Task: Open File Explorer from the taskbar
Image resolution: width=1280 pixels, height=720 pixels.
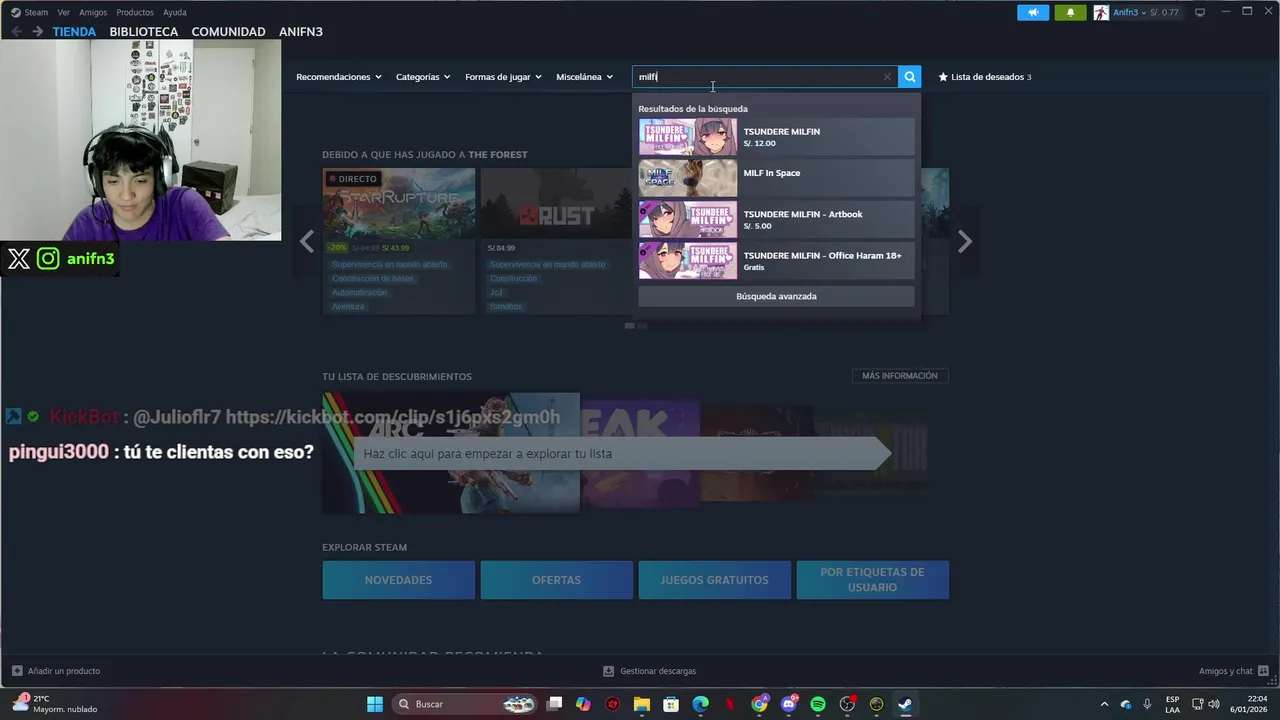Action: click(642, 704)
